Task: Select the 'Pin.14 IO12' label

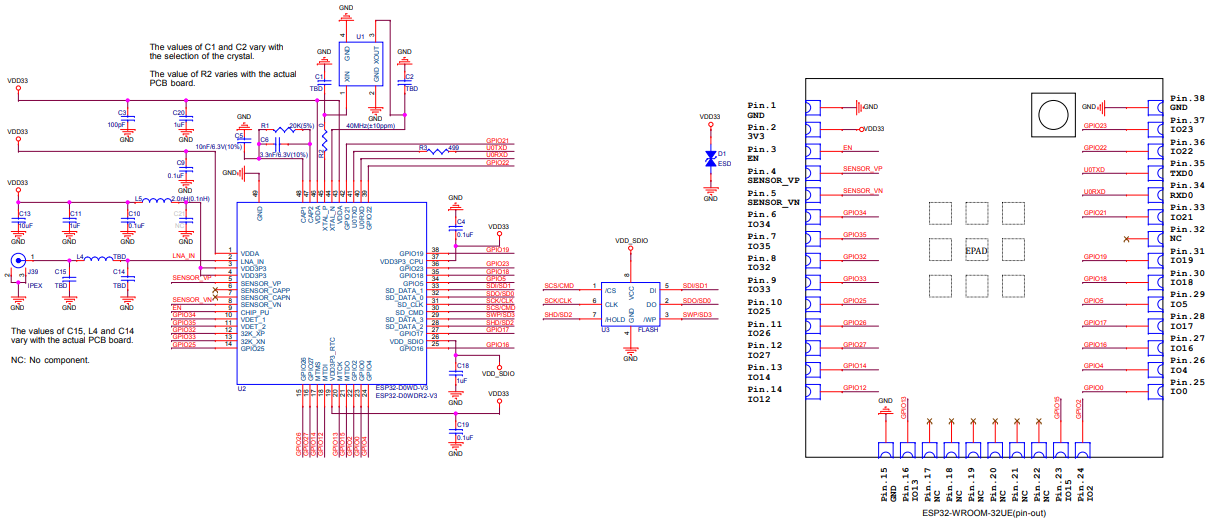Action: coord(764,394)
